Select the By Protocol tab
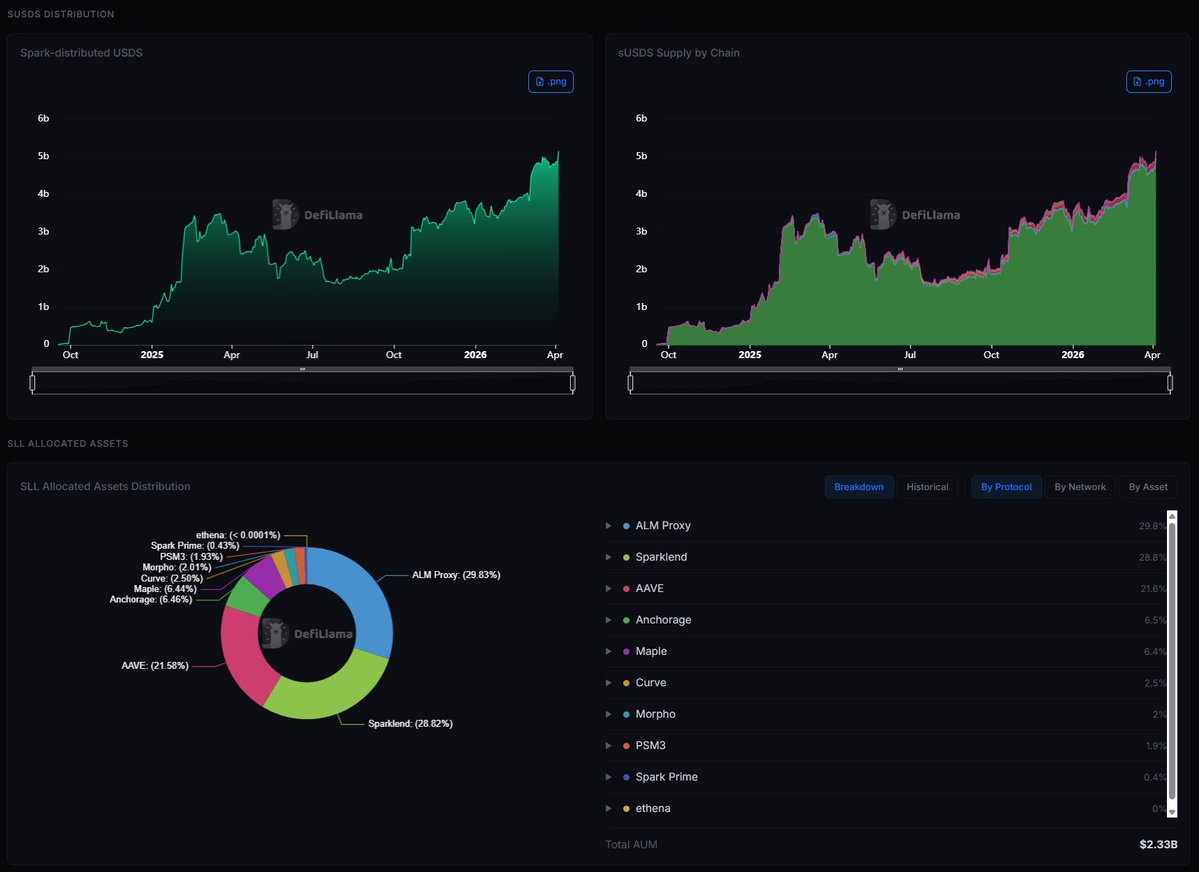Image resolution: width=1199 pixels, height=872 pixels. (x=1006, y=487)
